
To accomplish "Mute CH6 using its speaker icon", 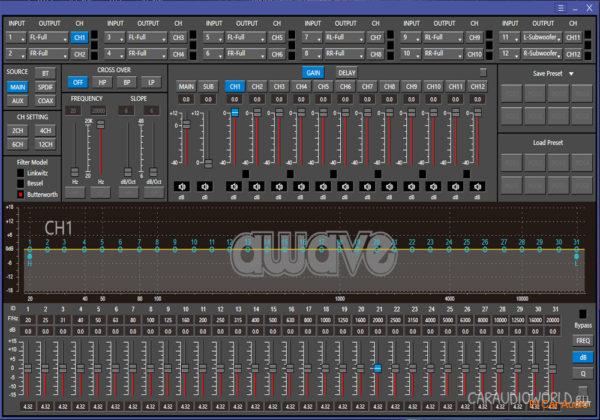I will [x=345, y=187].
